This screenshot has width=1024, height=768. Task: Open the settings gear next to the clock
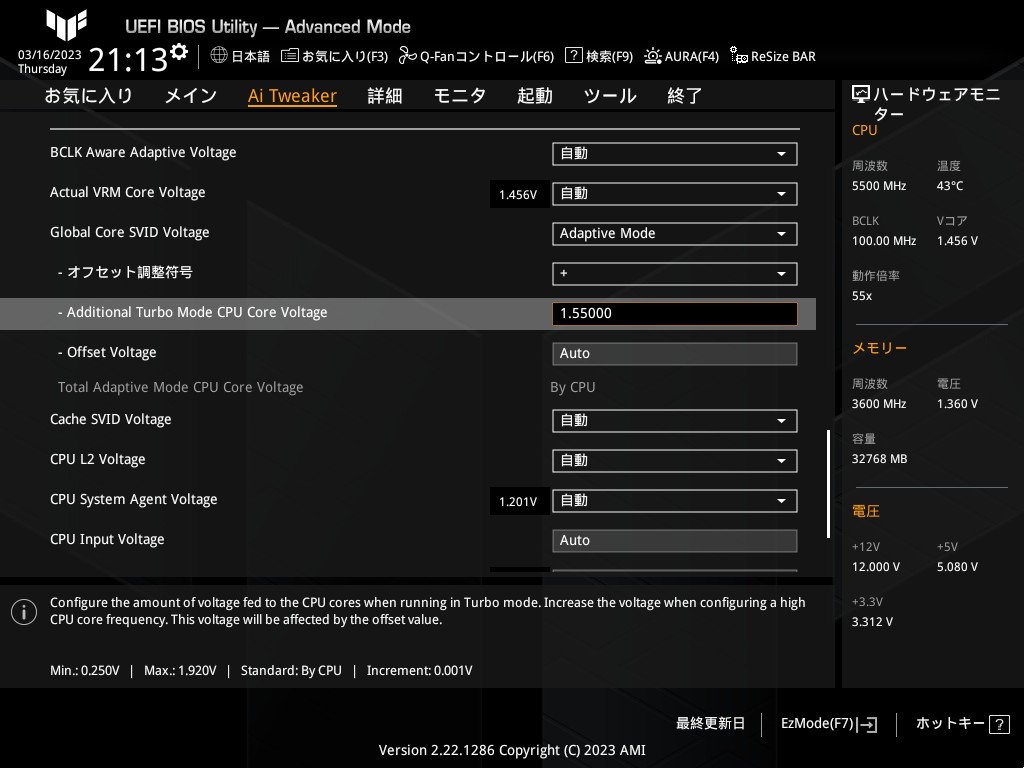click(x=179, y=52)
